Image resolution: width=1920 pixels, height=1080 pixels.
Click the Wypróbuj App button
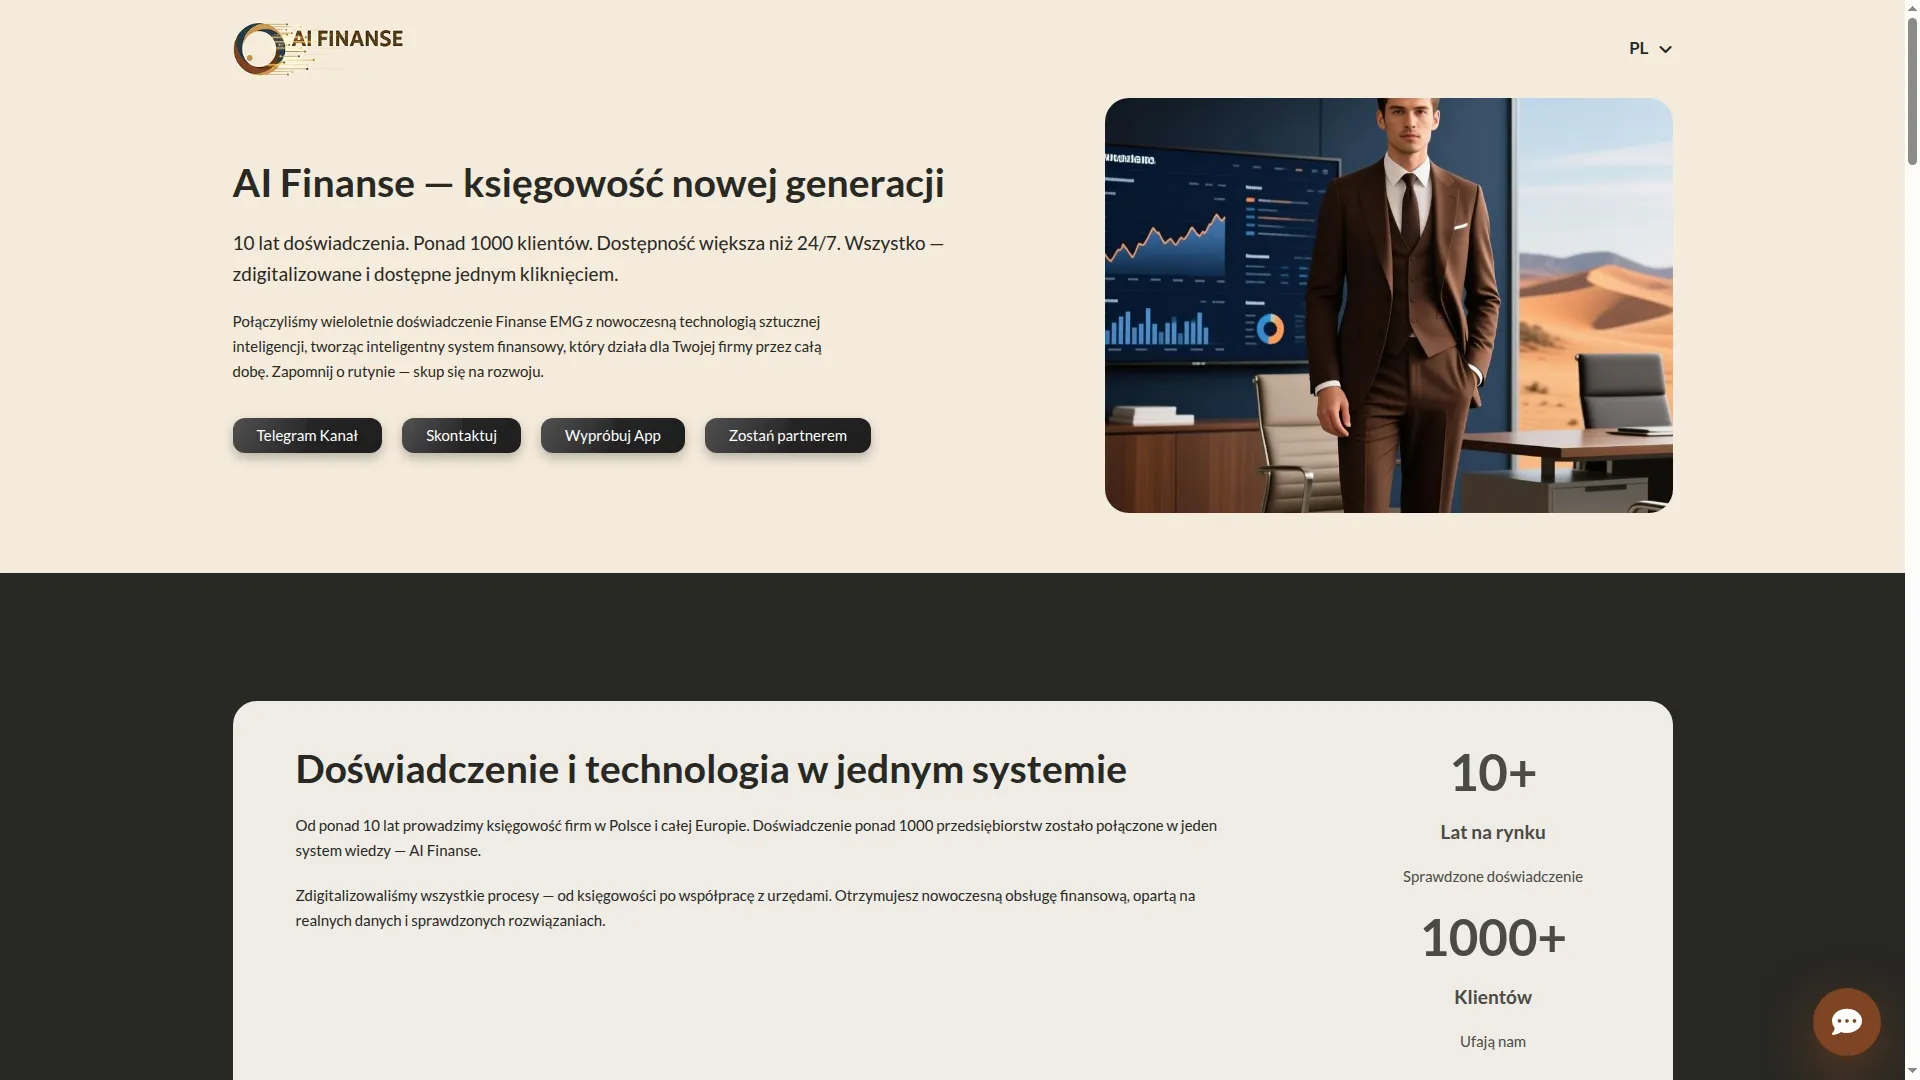tap(612, 435)
